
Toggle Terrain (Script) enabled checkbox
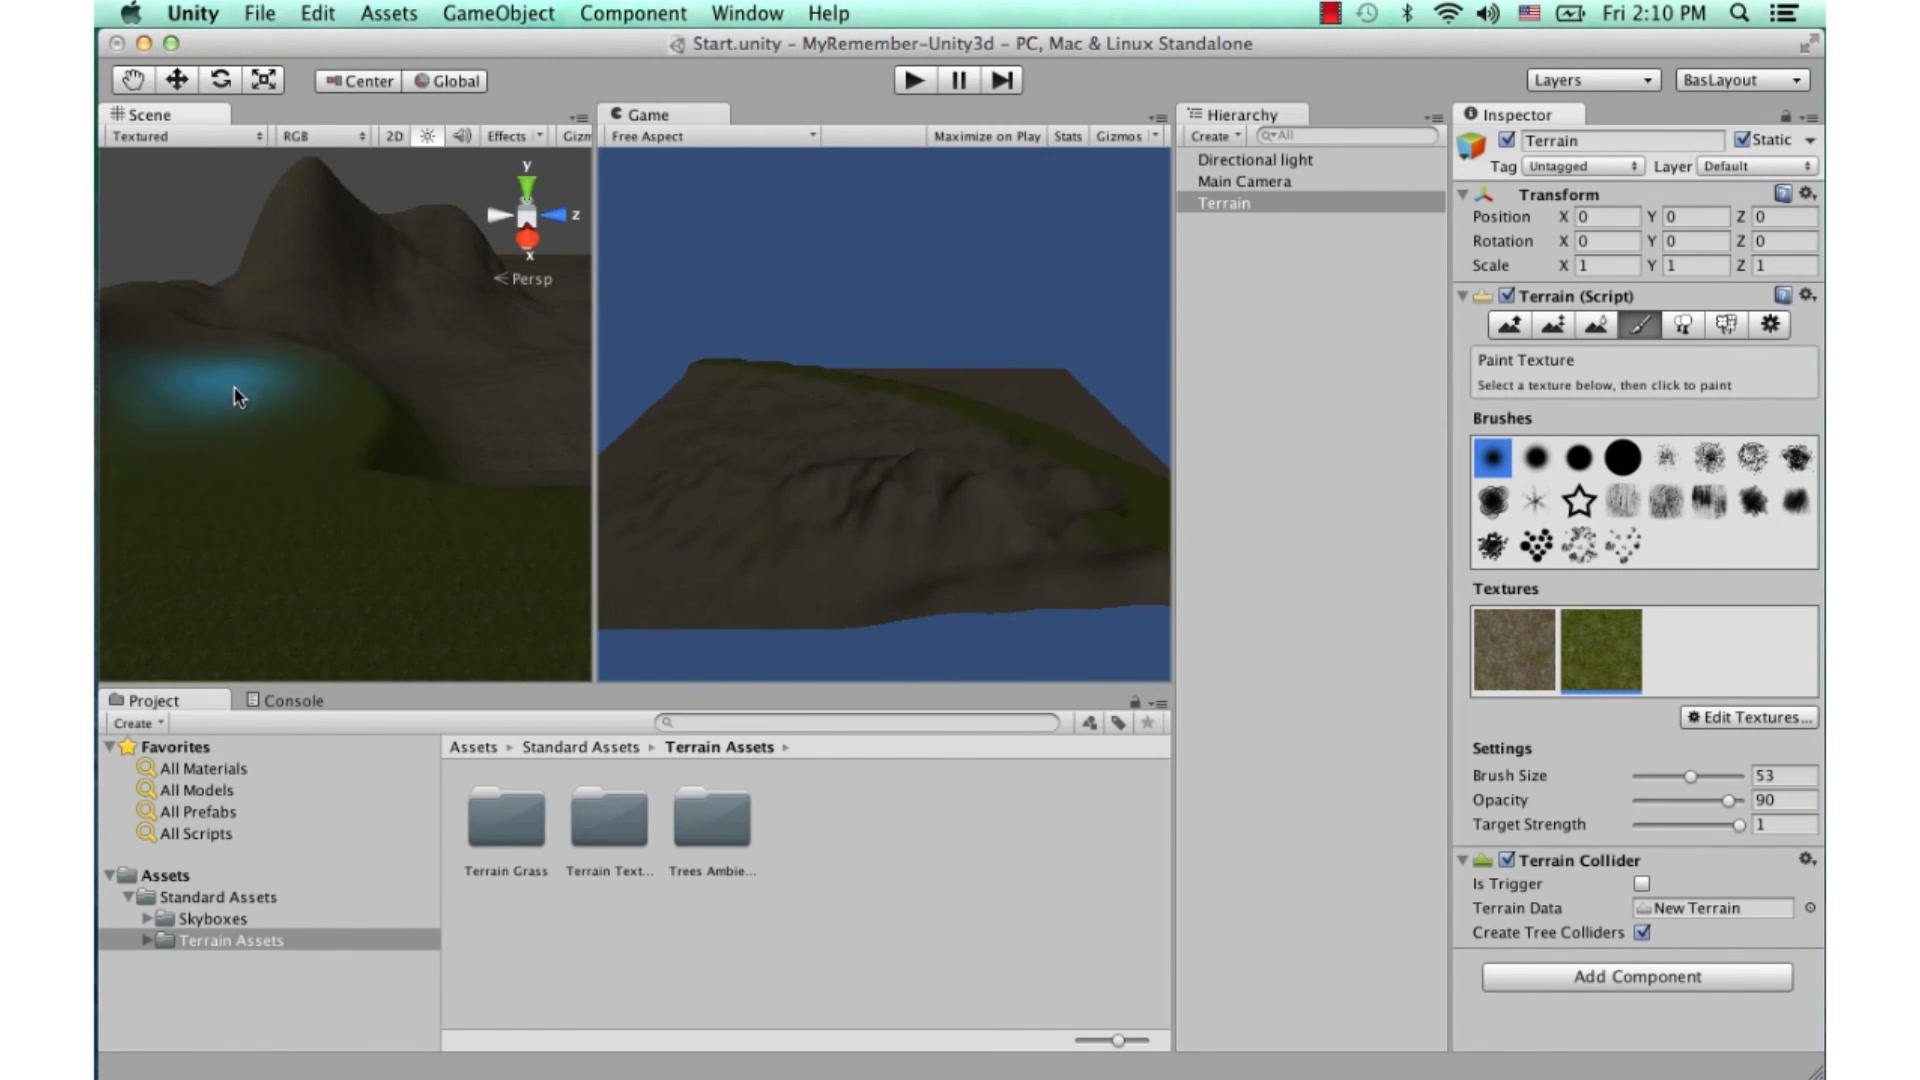[x=1507, y=296]
